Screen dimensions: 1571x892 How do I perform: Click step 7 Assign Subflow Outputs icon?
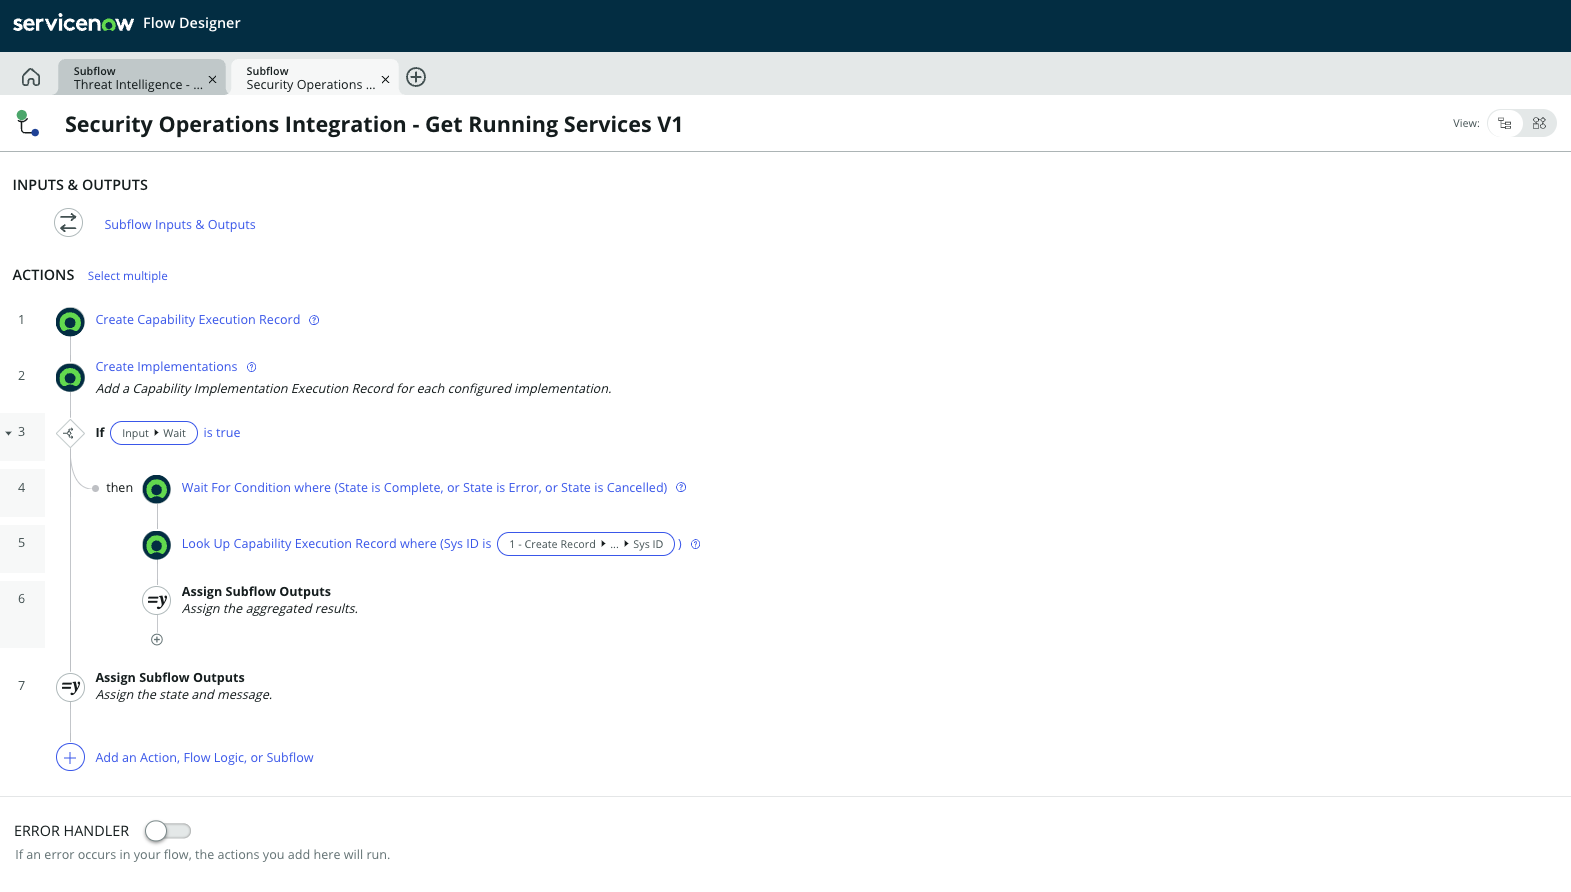pos(70,686)
